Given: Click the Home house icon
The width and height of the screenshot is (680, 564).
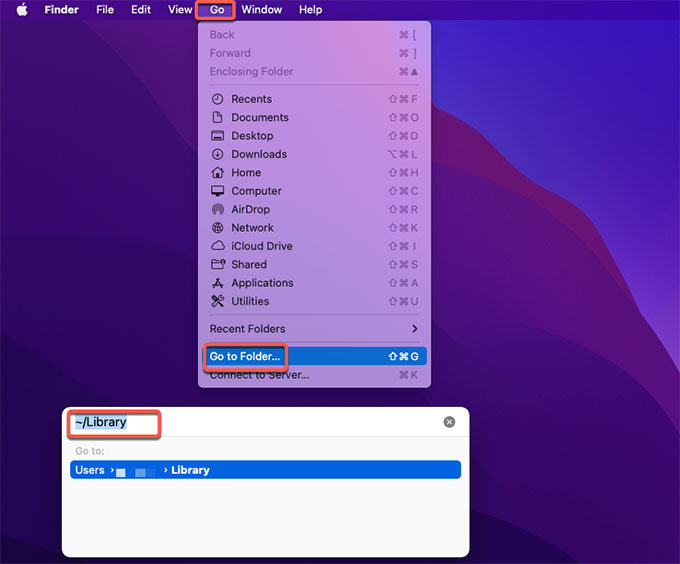Looking at the screenshot, I should click(218, 173).
